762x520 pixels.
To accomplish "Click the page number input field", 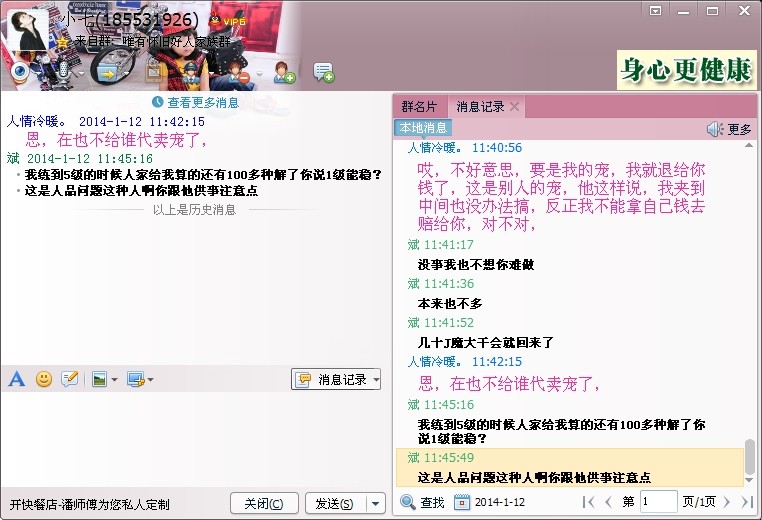I will click(658, 502).
